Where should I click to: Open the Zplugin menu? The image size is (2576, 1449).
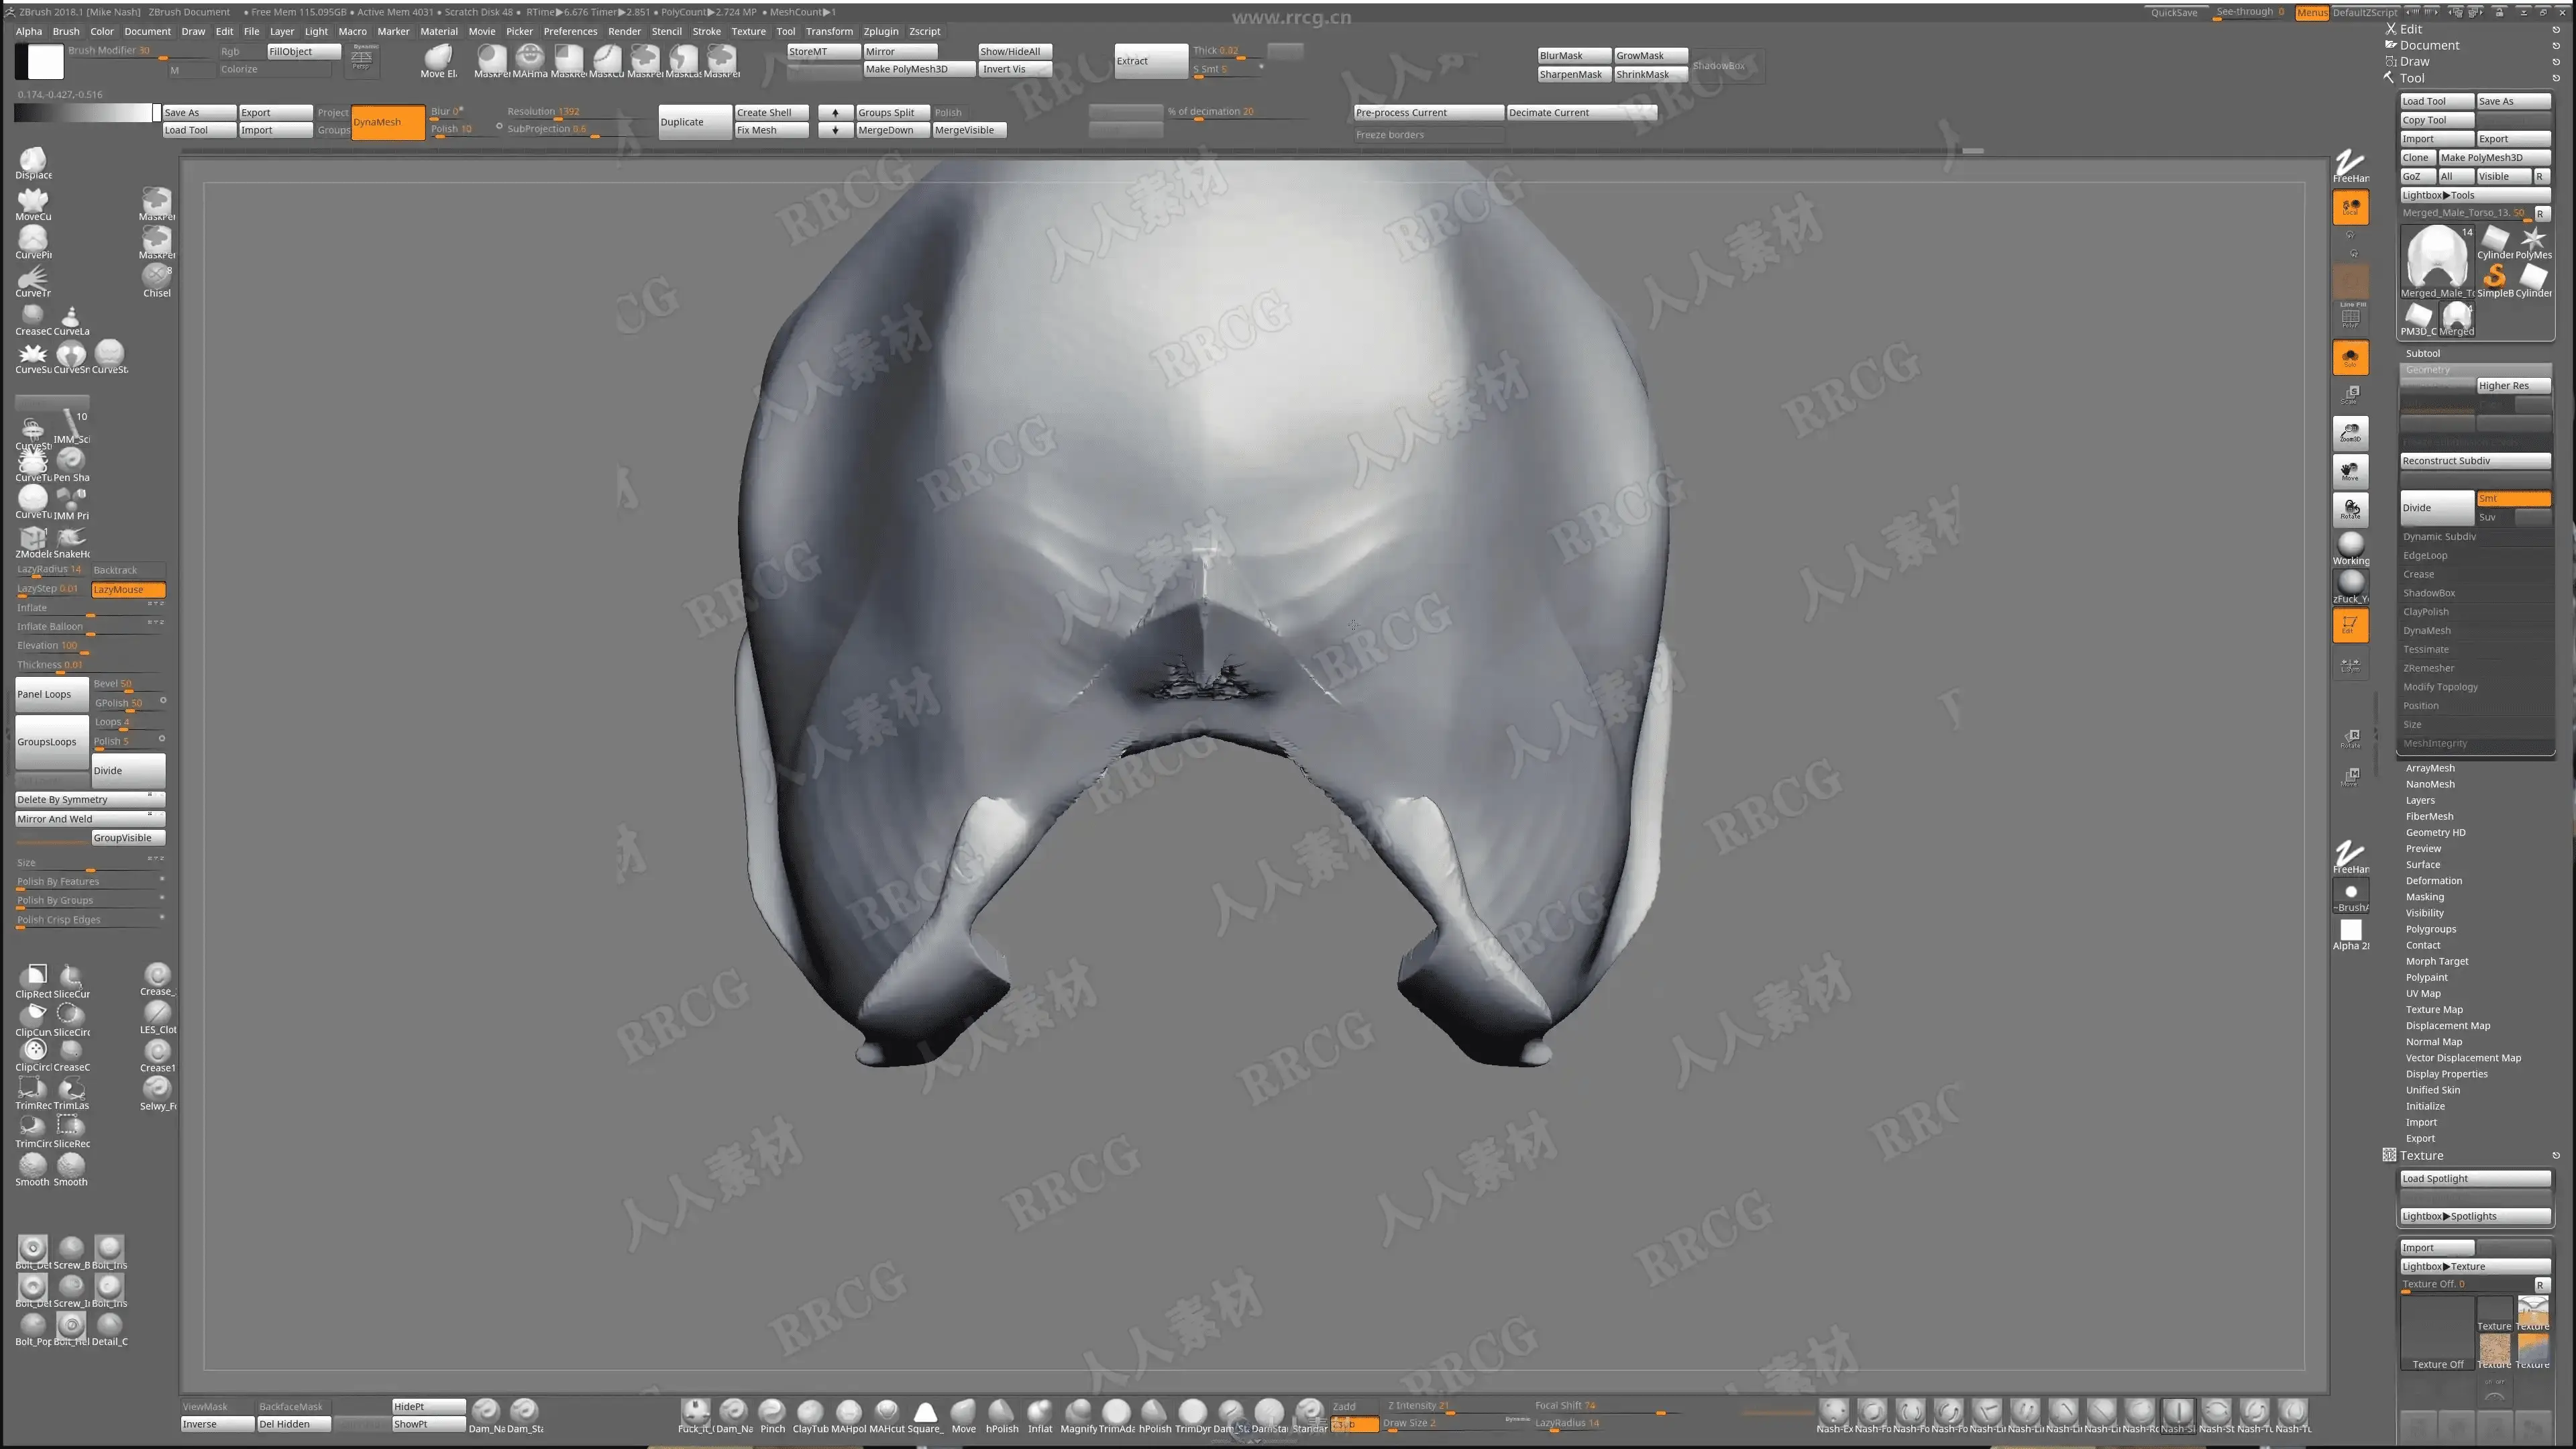880,31
